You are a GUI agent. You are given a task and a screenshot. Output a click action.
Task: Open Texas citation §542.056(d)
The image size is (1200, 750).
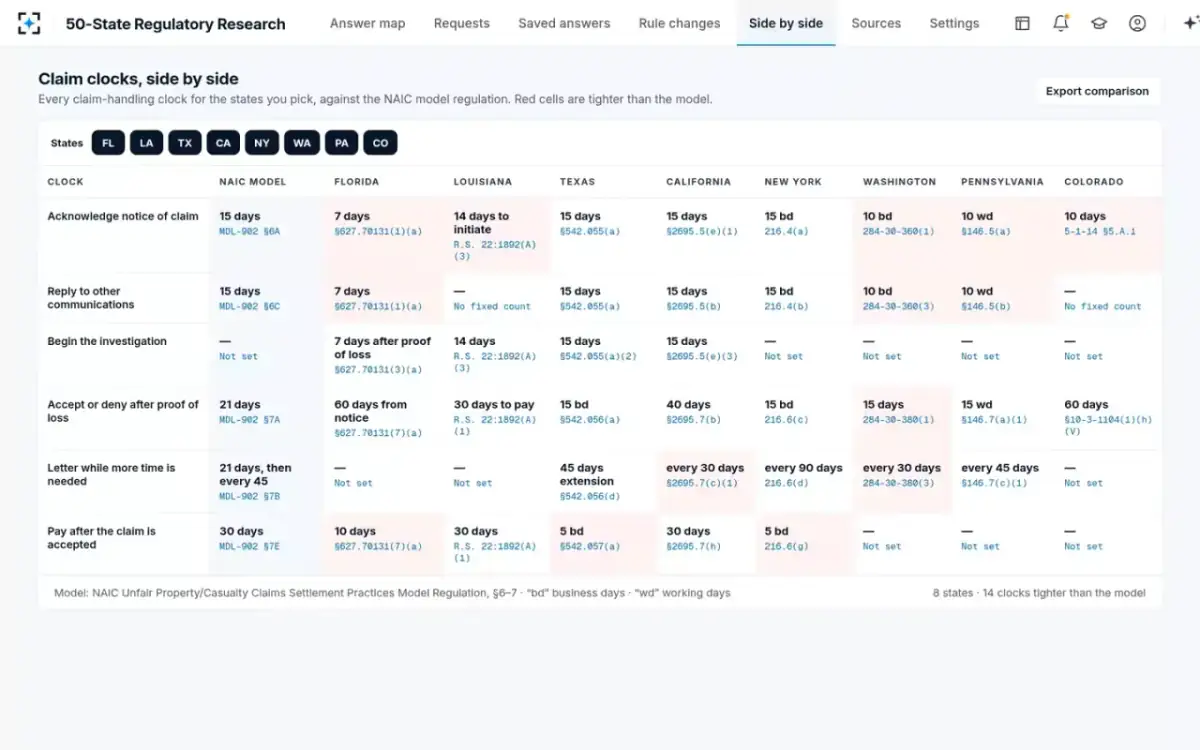point(590,496)
